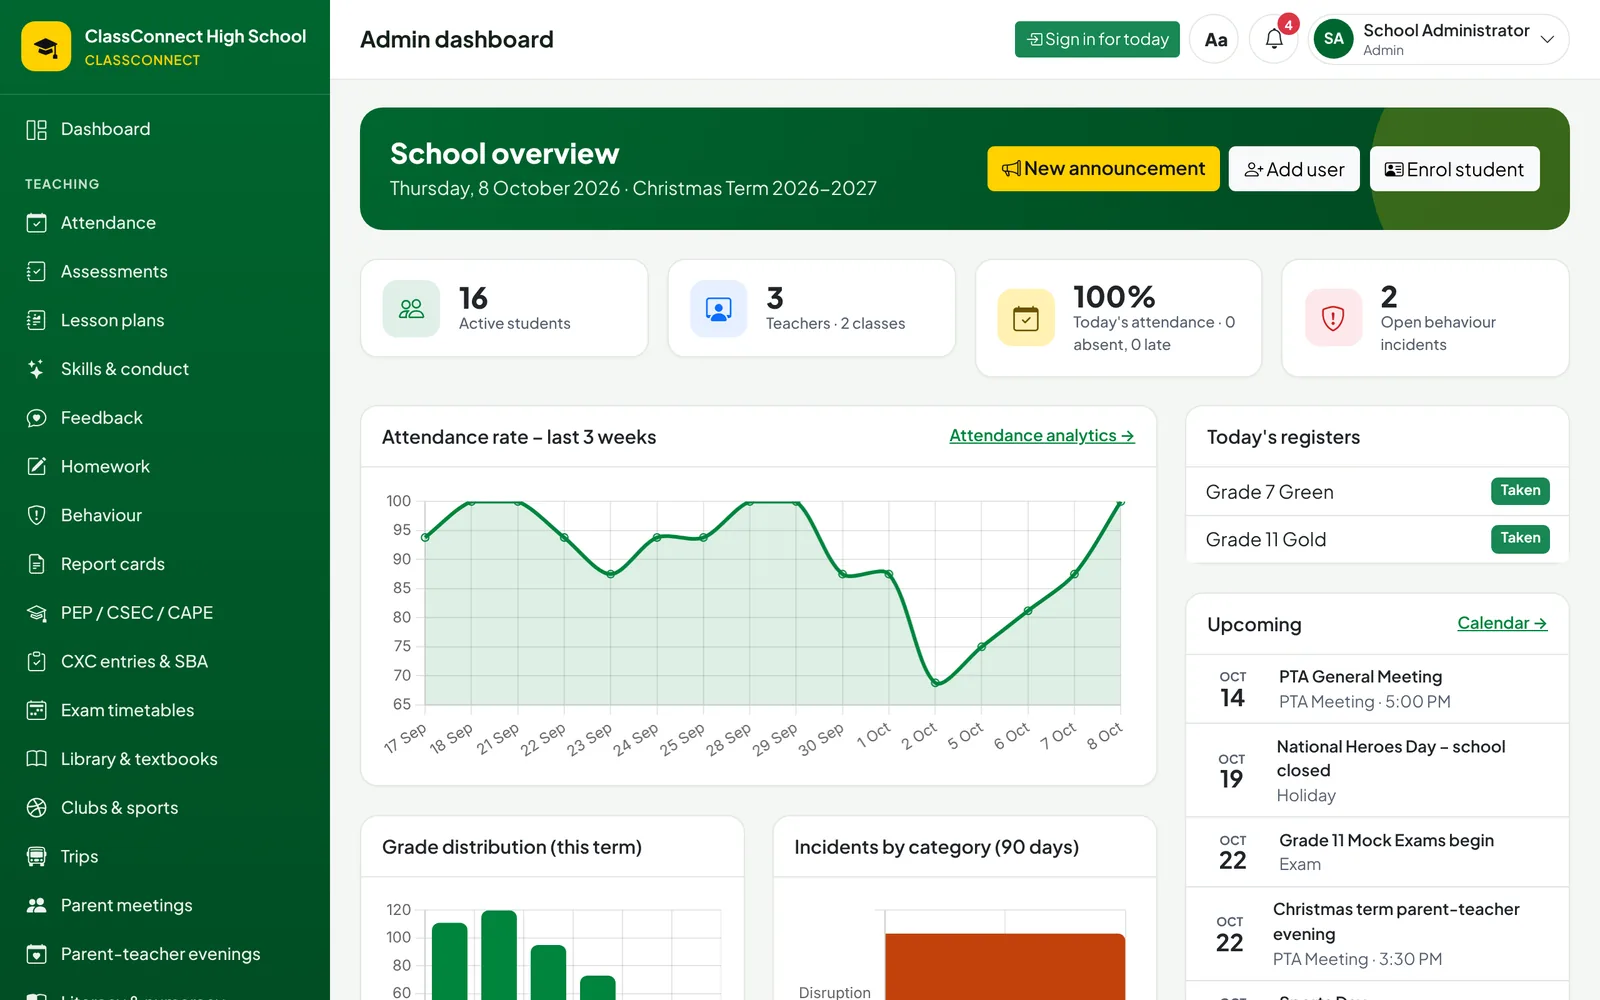Select Report cards in sidebar
The width and height of the screenshot is (1600, 1000).
pos(165,564)
